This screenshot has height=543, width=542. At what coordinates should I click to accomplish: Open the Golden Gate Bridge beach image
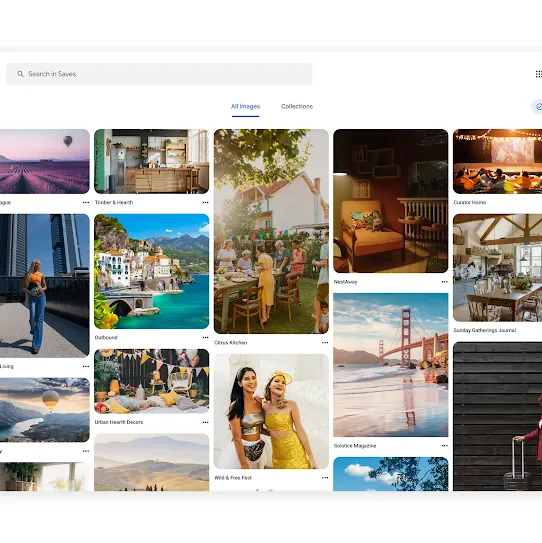[x=391, y=365]
